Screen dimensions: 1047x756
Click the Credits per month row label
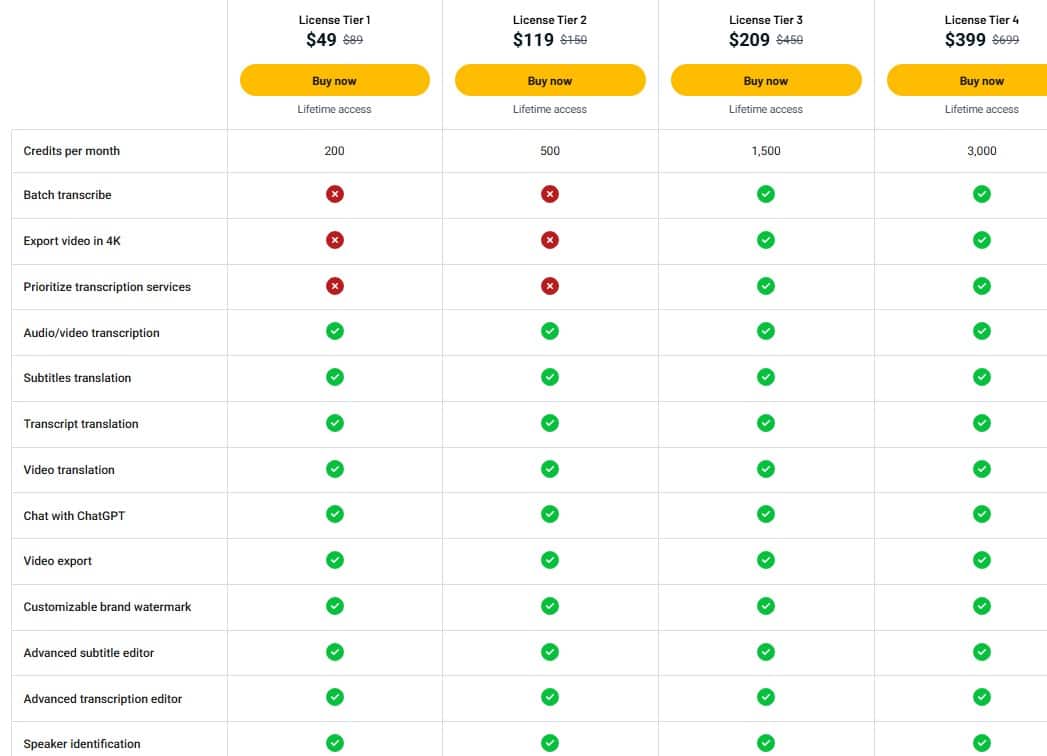coord(72,151)
